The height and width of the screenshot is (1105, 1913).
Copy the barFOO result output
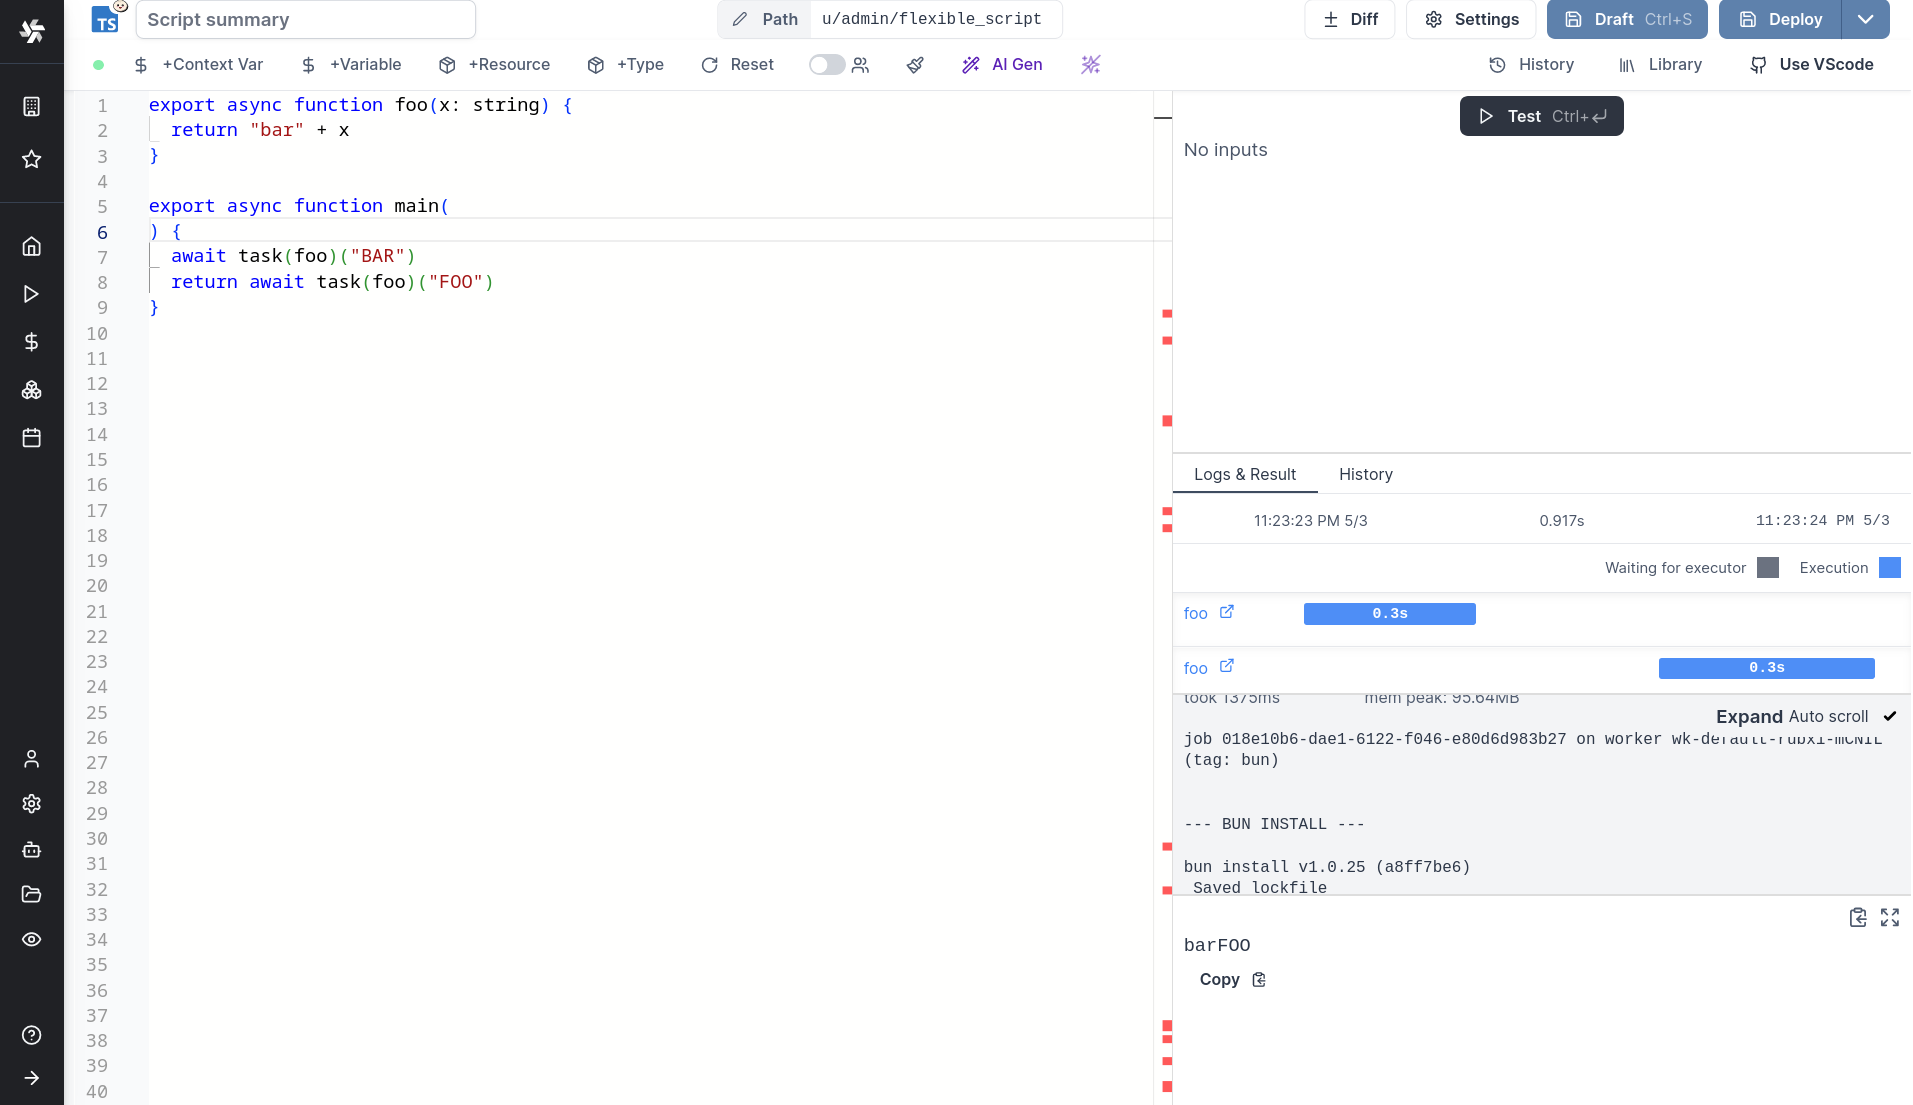click(1230, 979)
